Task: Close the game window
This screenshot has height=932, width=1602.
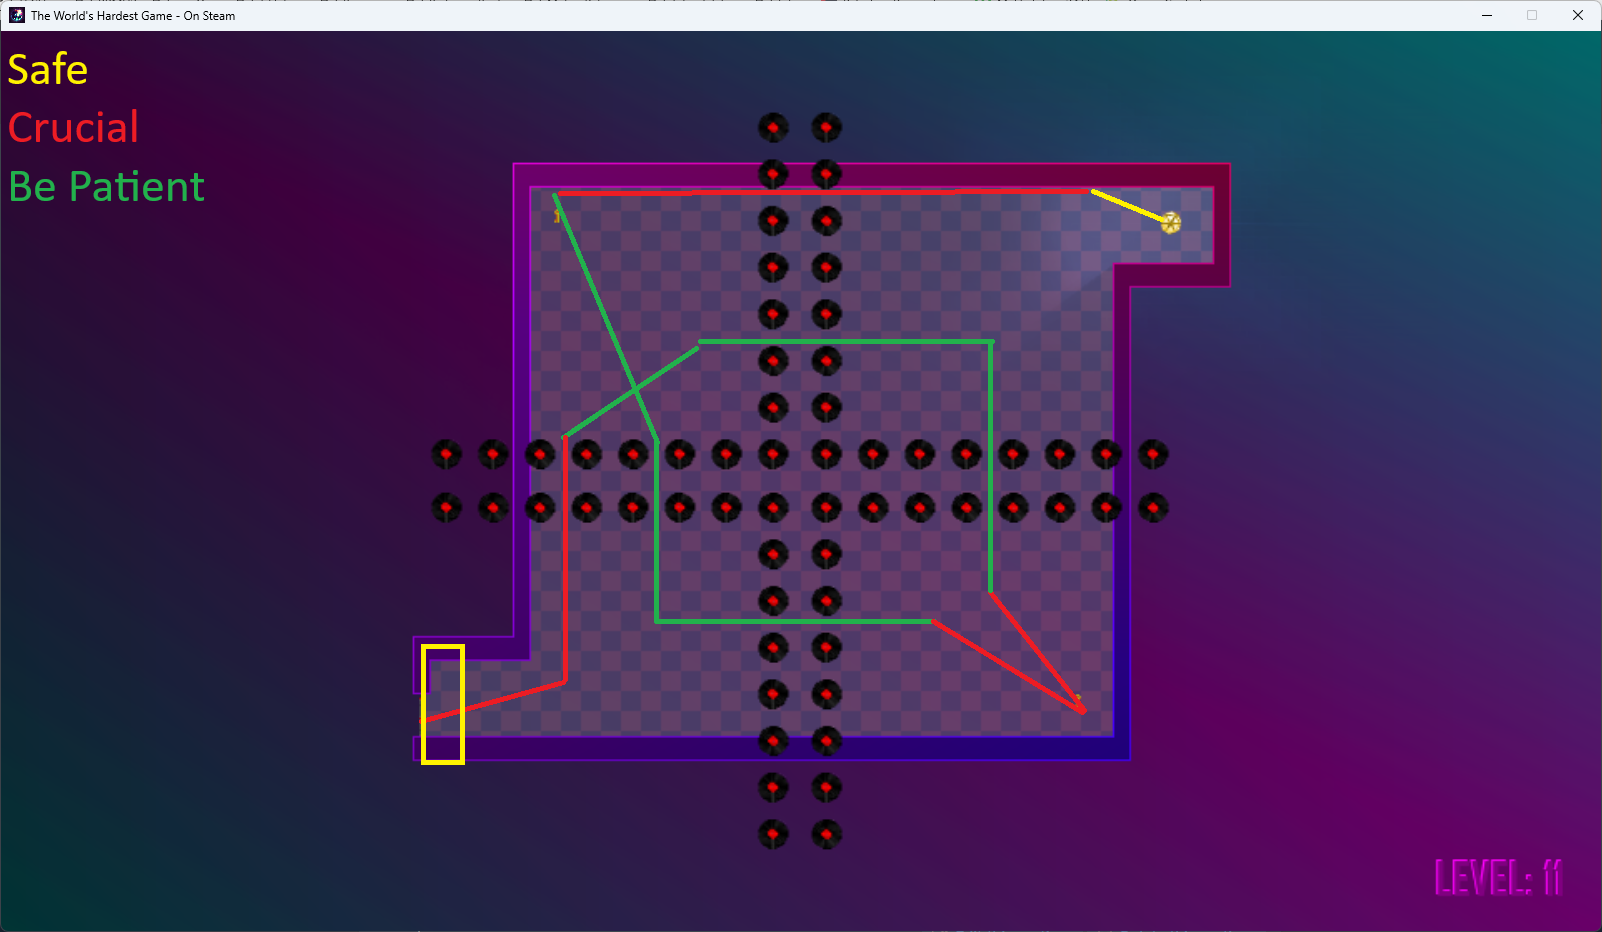Action: 1578,15
